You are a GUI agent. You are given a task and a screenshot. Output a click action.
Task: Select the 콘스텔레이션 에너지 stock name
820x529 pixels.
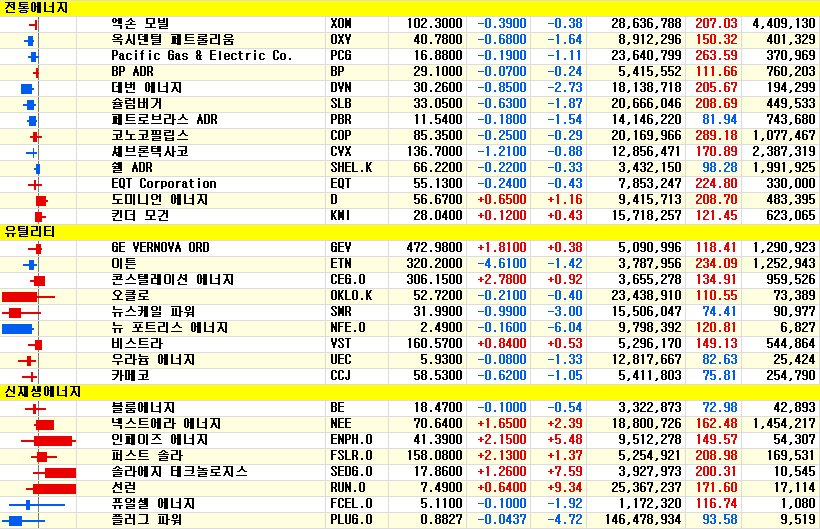click(173, 280)
